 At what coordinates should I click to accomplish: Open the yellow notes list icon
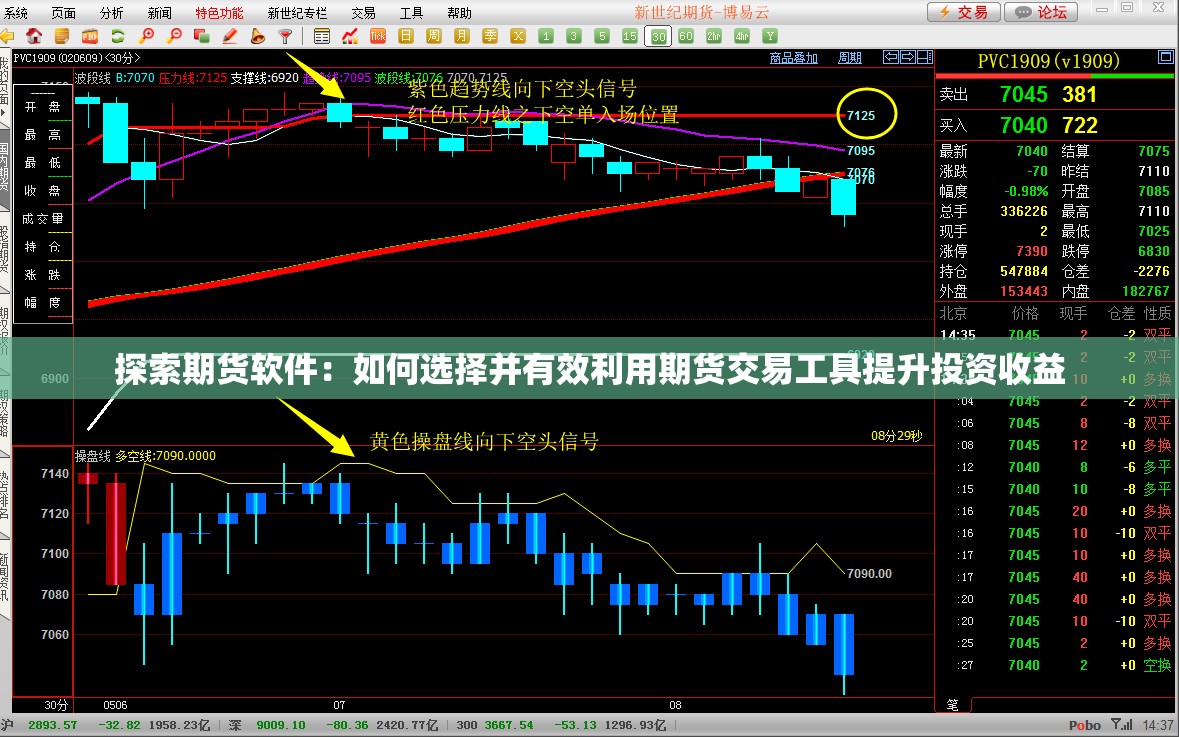tap(62, 36)
